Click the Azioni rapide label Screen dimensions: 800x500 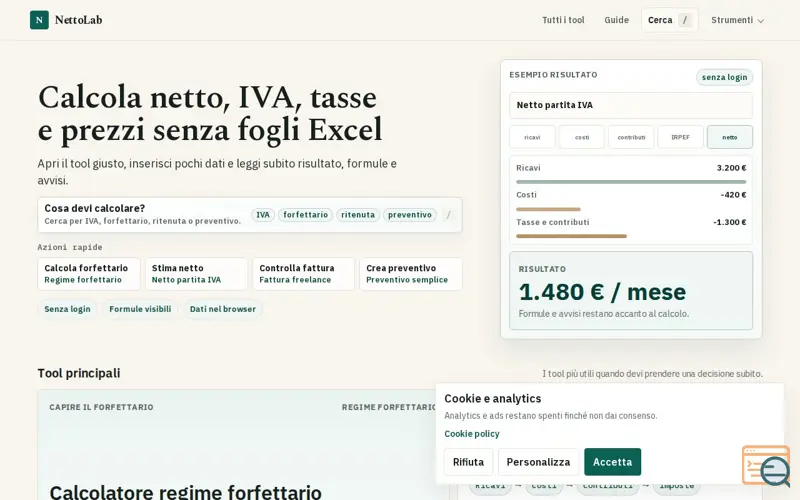point(70,247)
